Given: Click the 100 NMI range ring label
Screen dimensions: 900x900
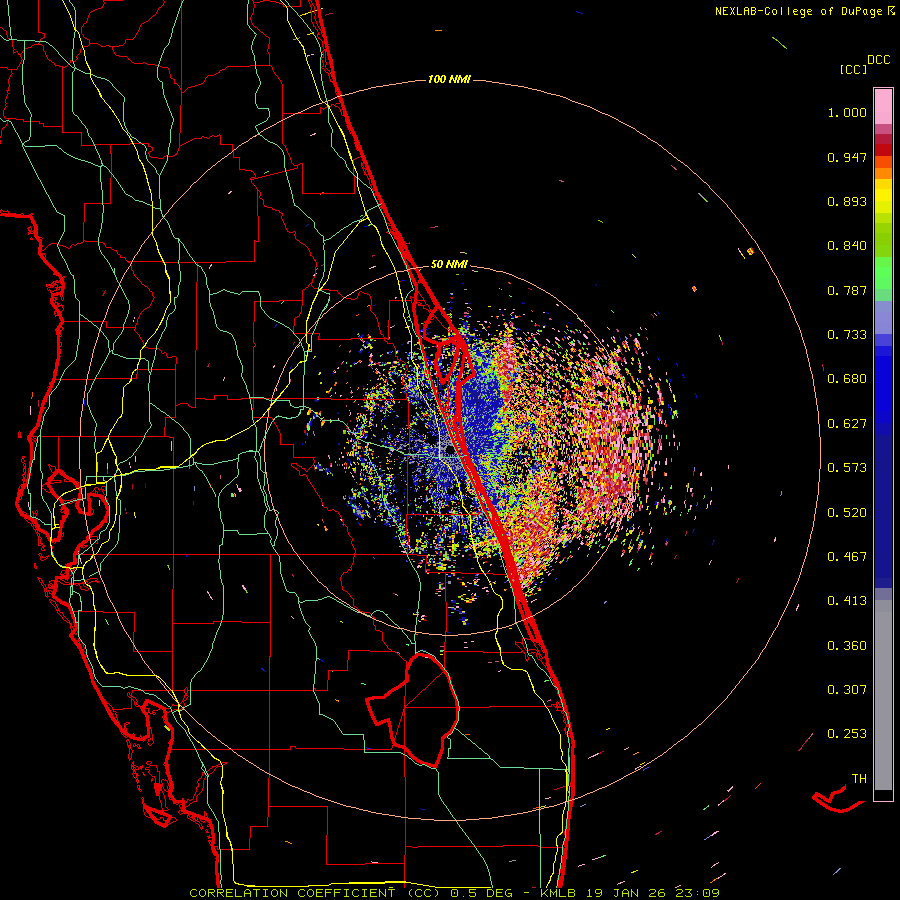Looking at the screenshot, I should coord(449,79).
